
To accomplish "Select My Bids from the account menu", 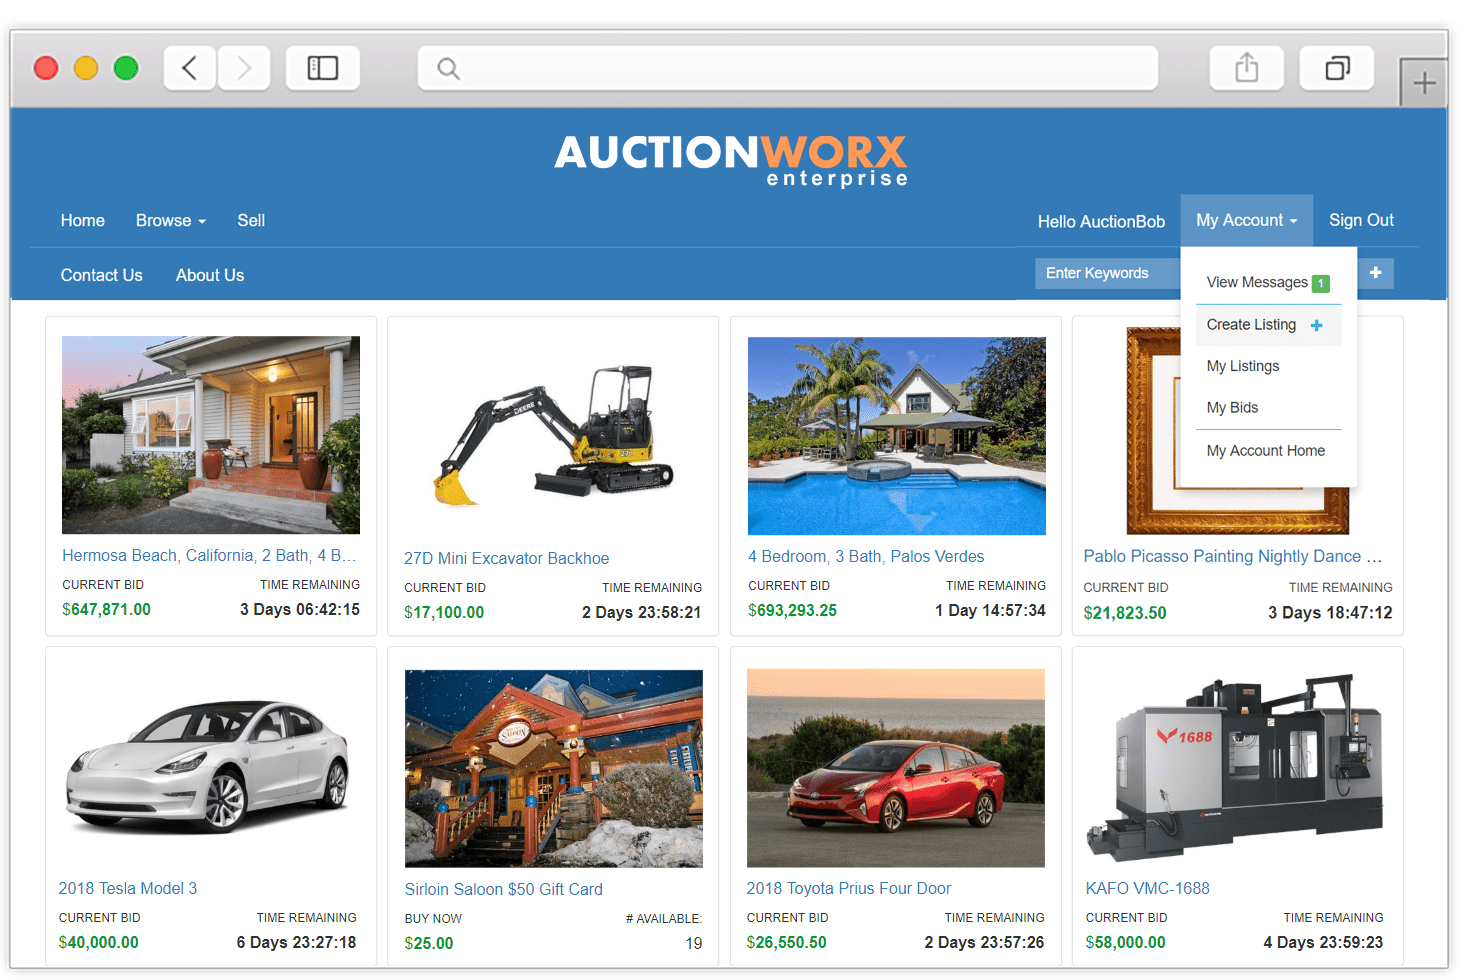I will tap(1232, 407).
